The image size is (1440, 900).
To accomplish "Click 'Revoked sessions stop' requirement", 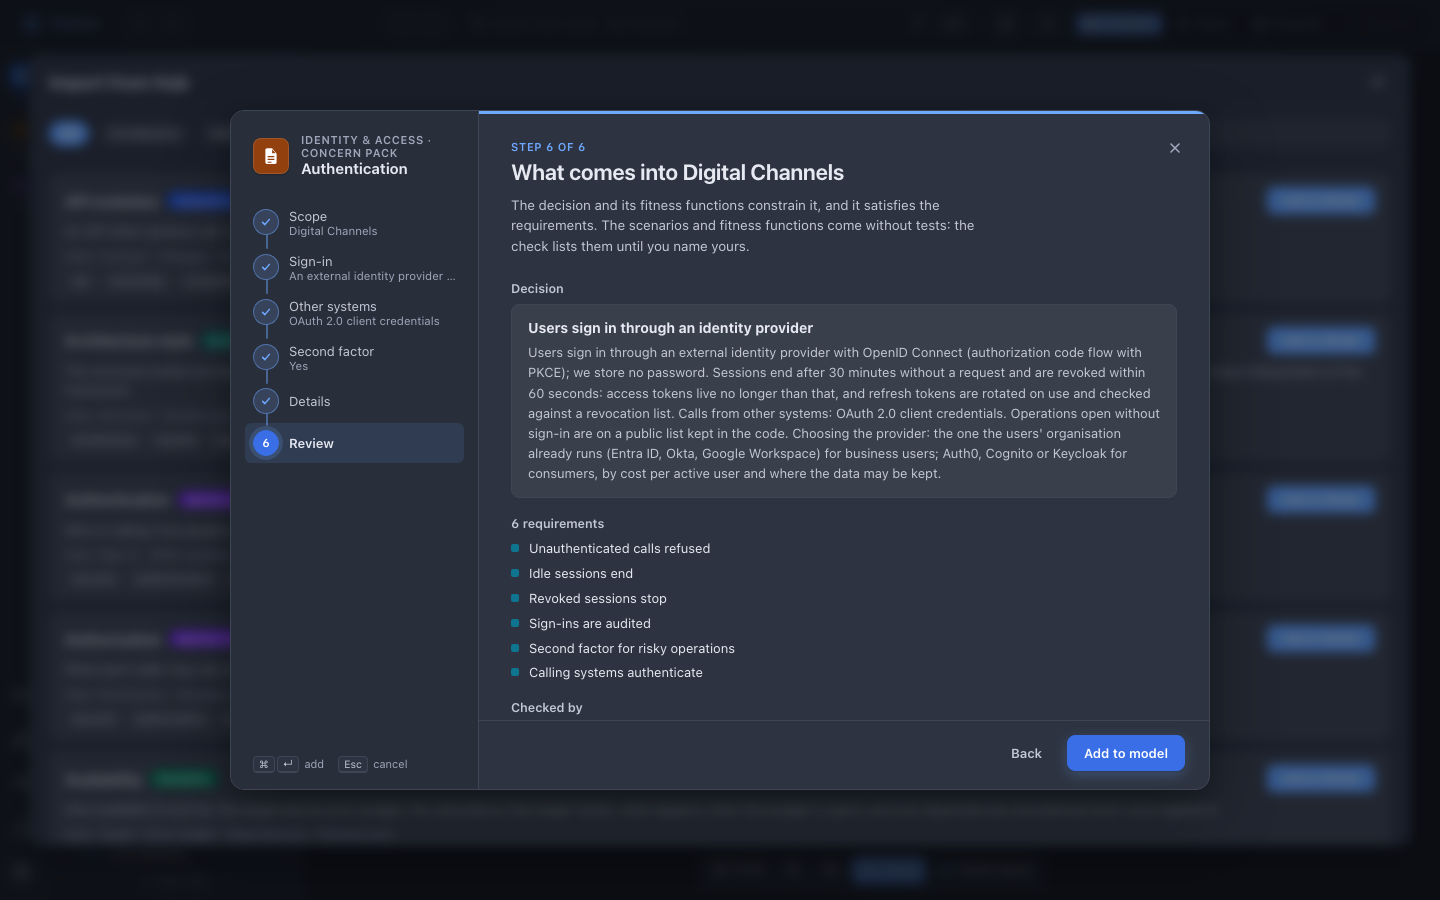I will click(589, 598).
